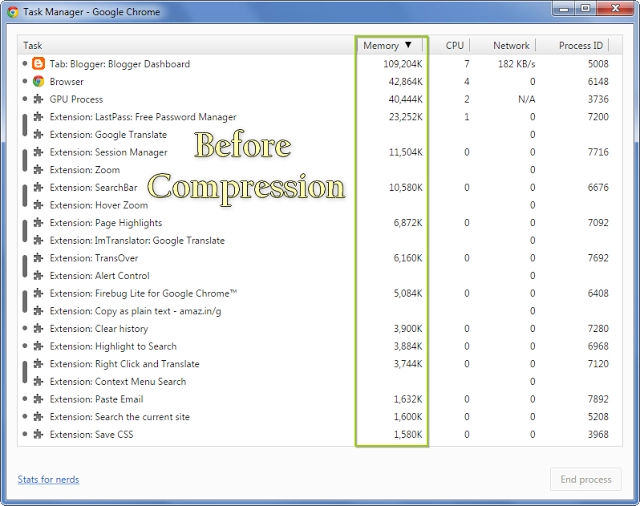
Task: Click the End process button
Action: point(586,479)
